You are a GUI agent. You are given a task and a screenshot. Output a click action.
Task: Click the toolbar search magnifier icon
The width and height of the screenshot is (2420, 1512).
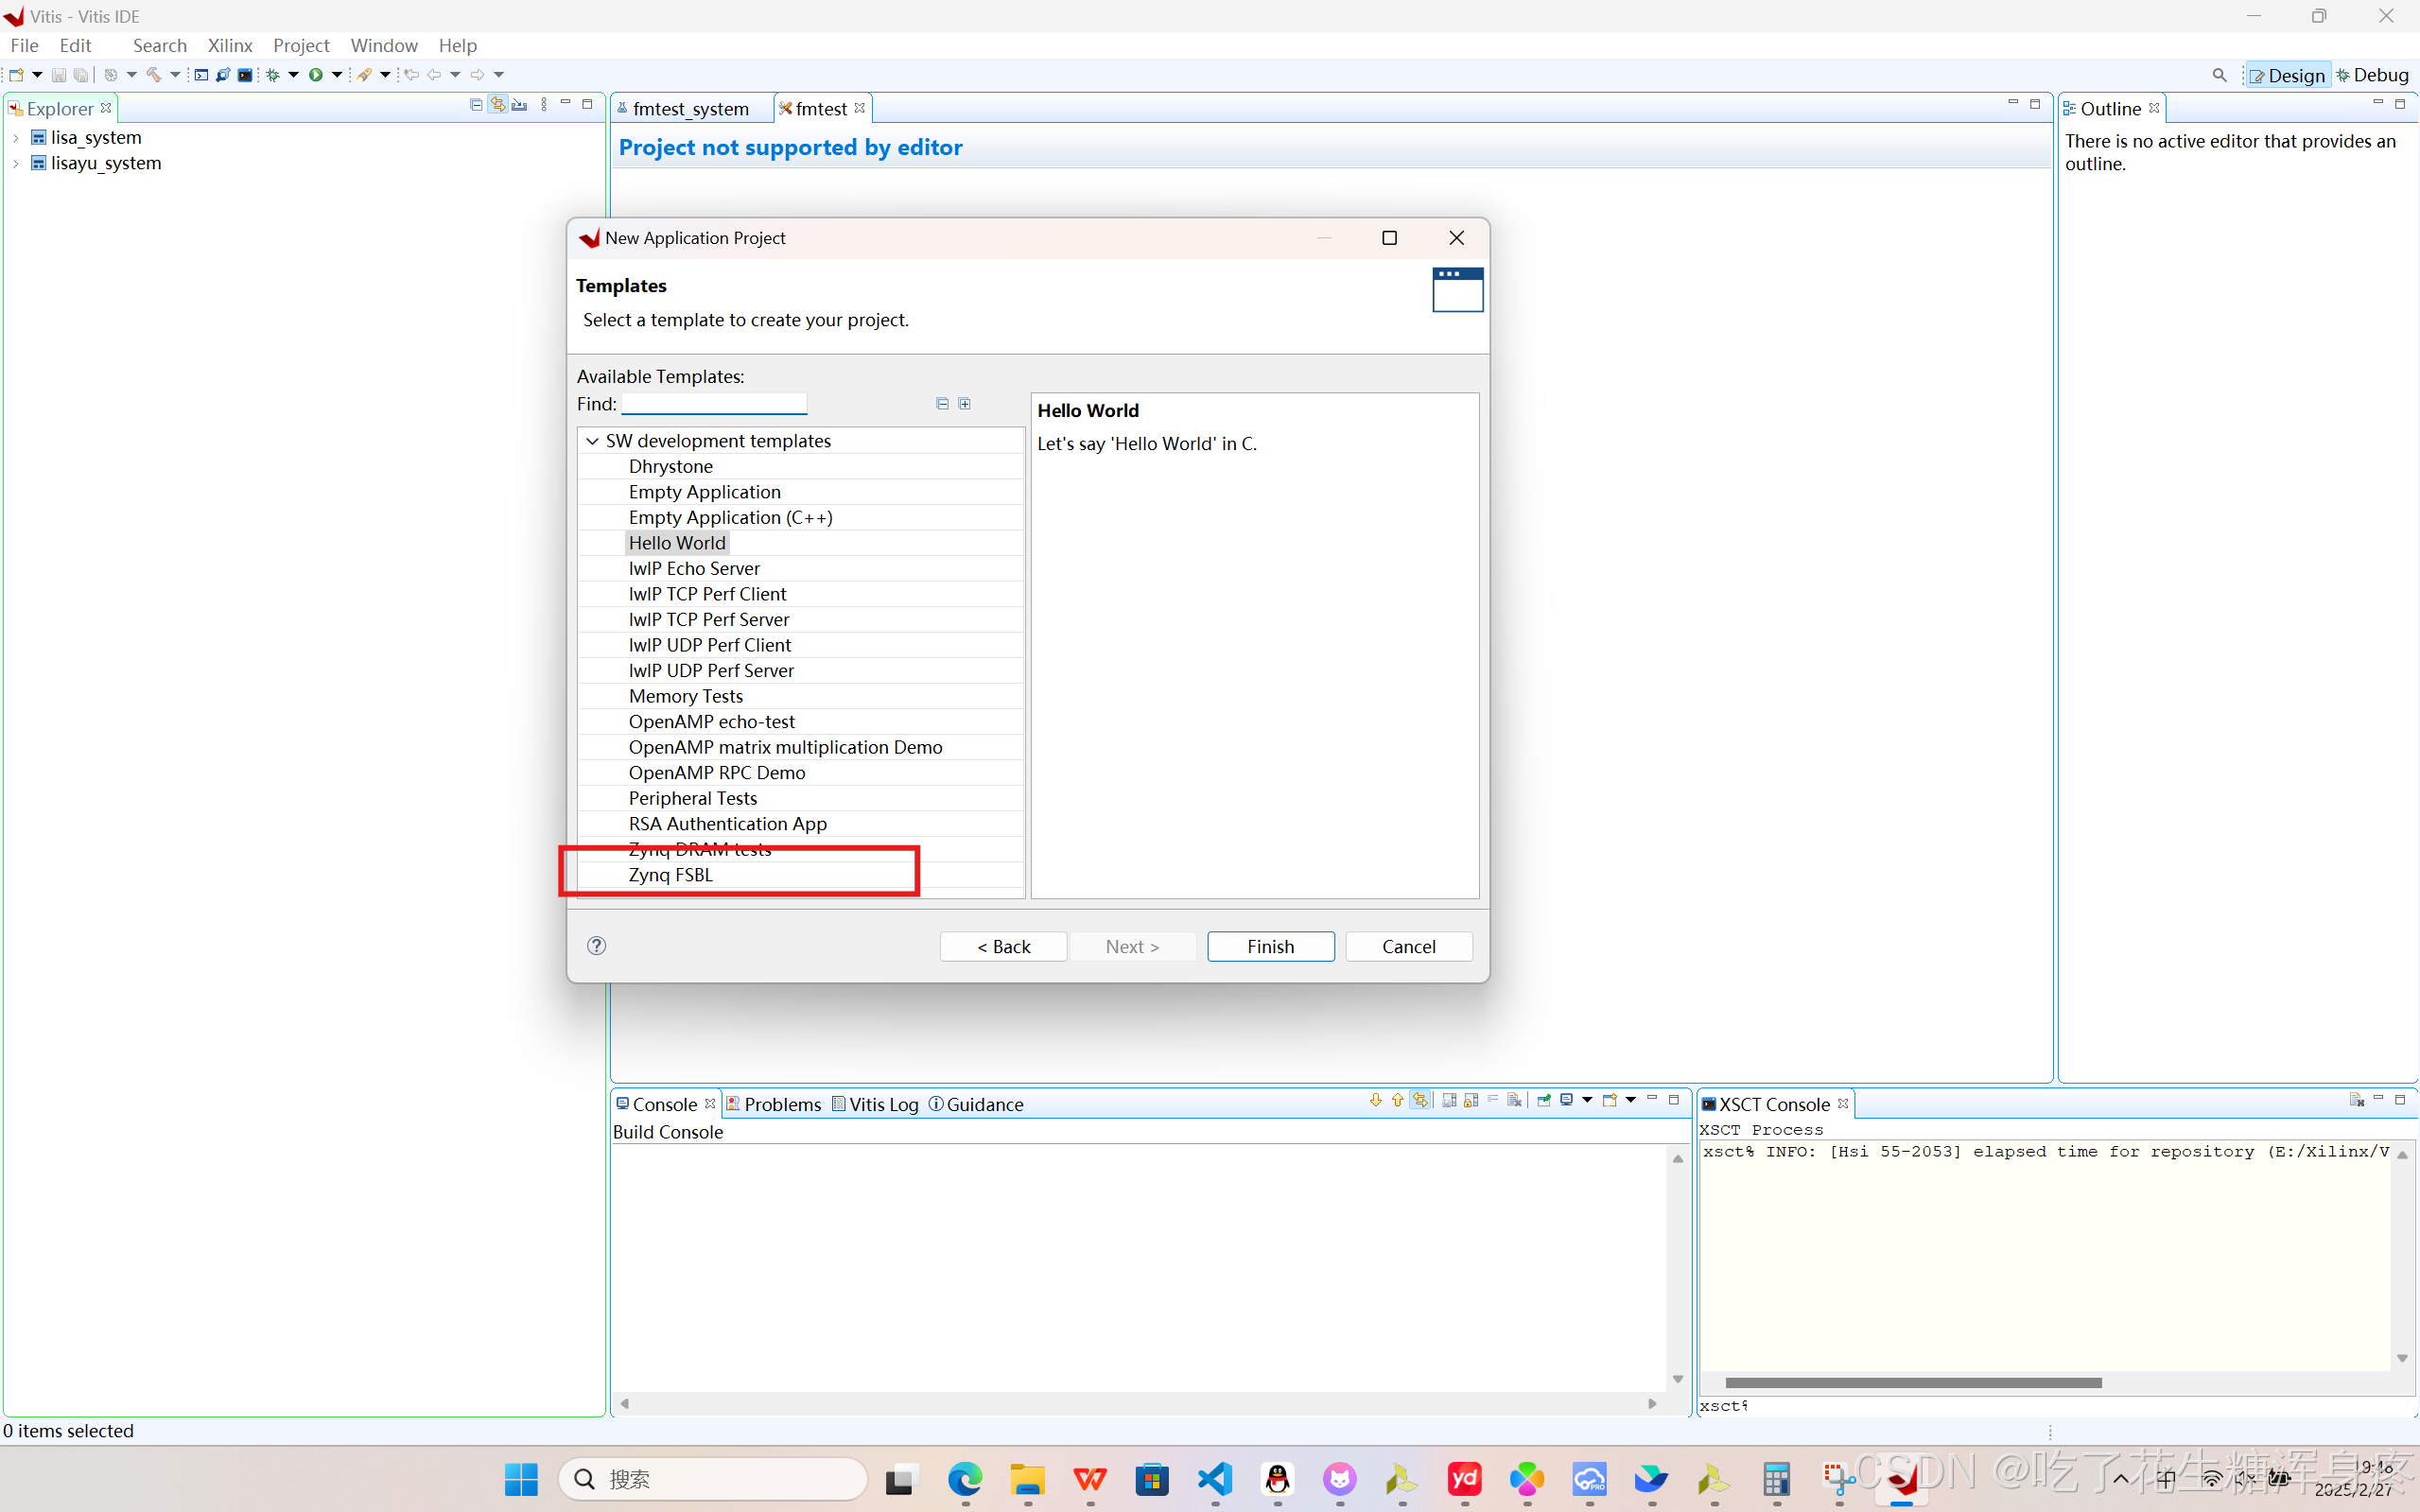pyautogui.click(x=2219, y=75)
